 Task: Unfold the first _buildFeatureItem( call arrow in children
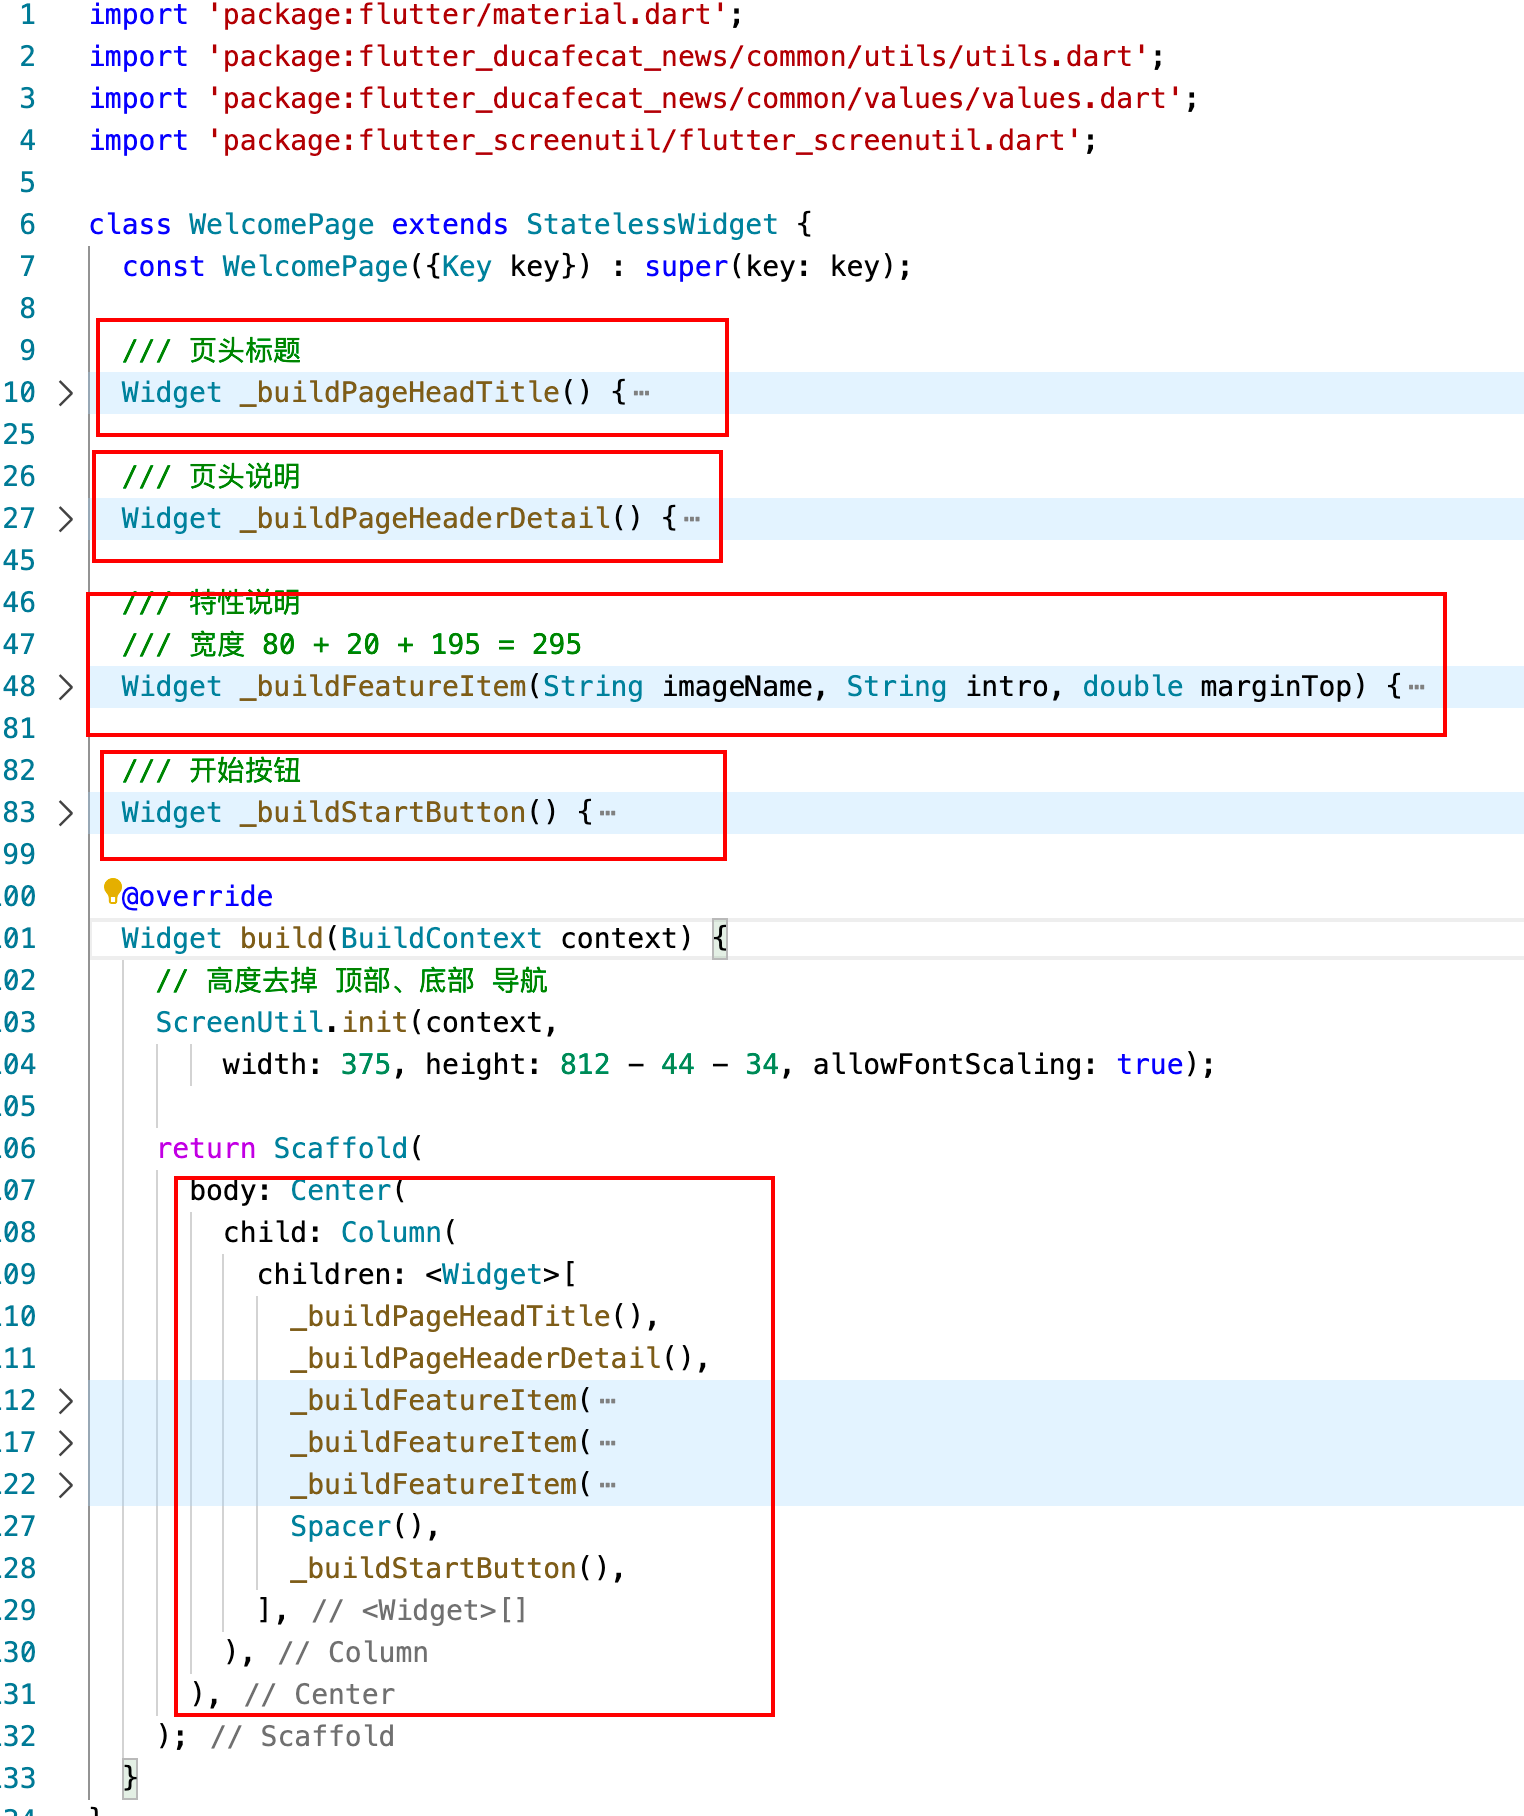65,1401
